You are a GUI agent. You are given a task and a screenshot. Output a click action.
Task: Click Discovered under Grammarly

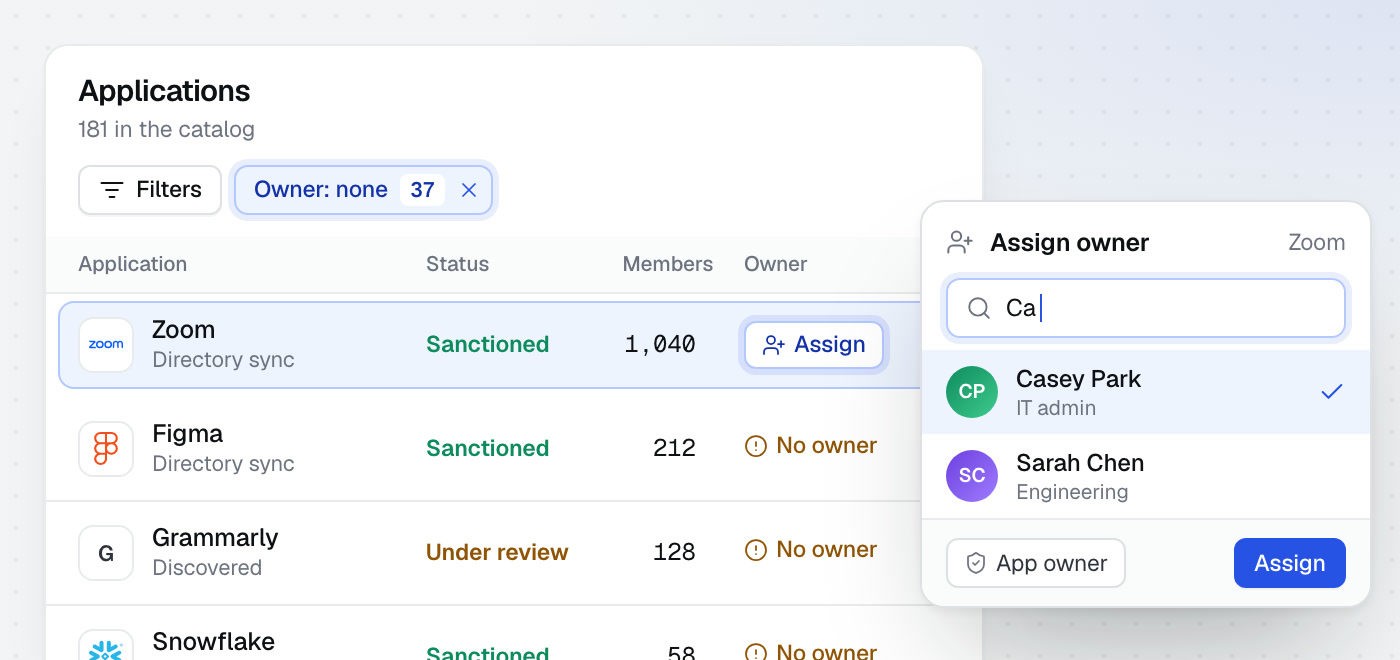tap(207, 568)
